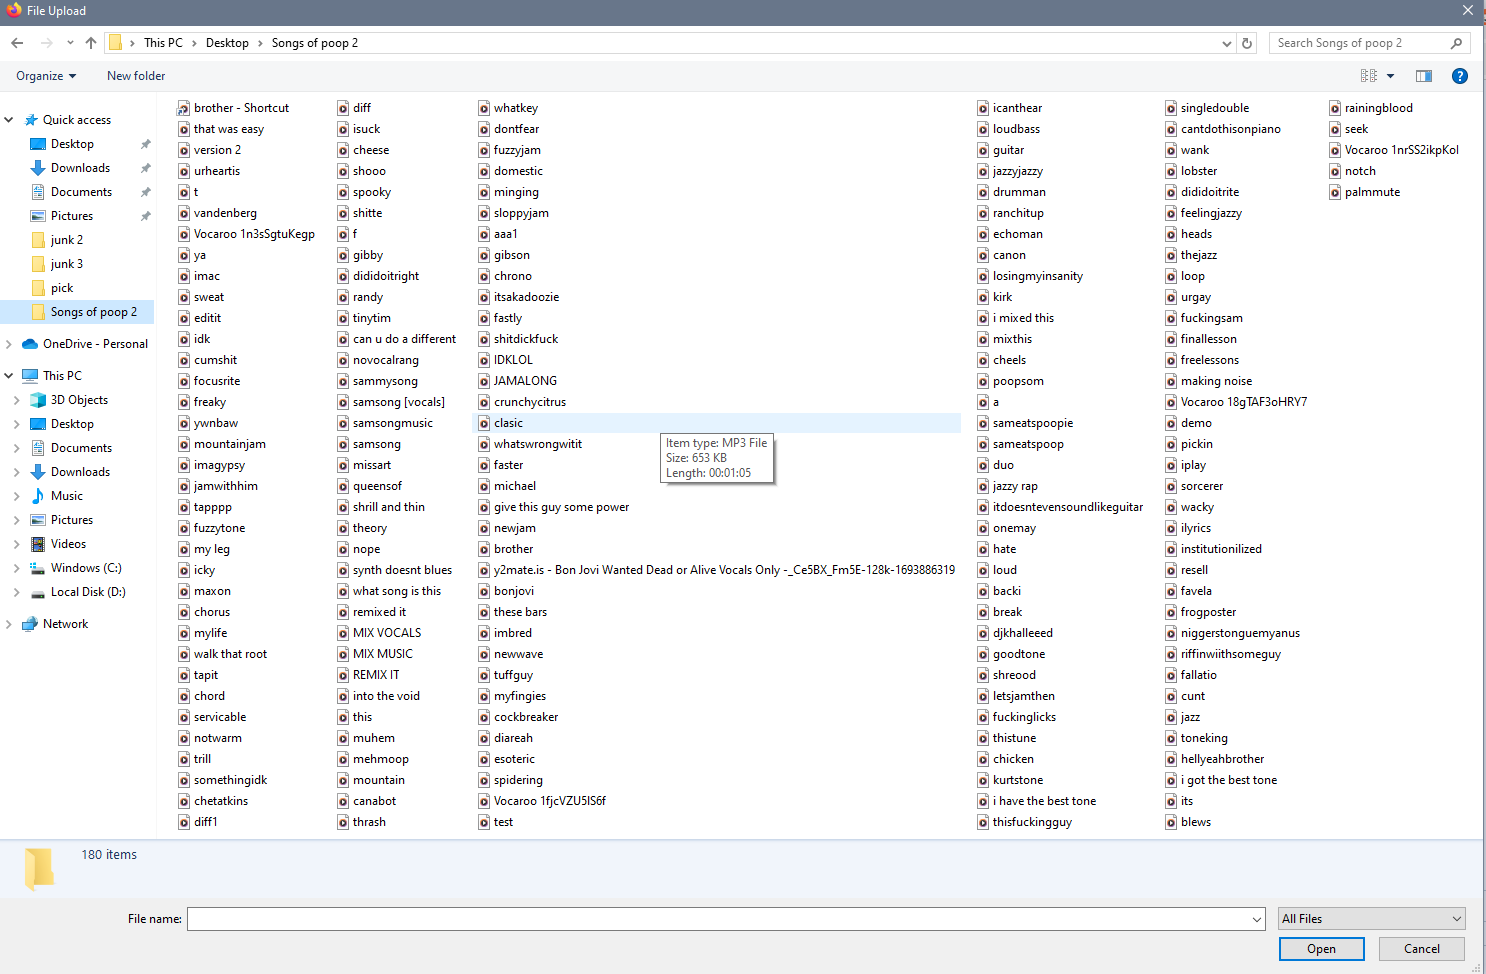
Task: Click the Cancel button
Action: [1421, 949]
